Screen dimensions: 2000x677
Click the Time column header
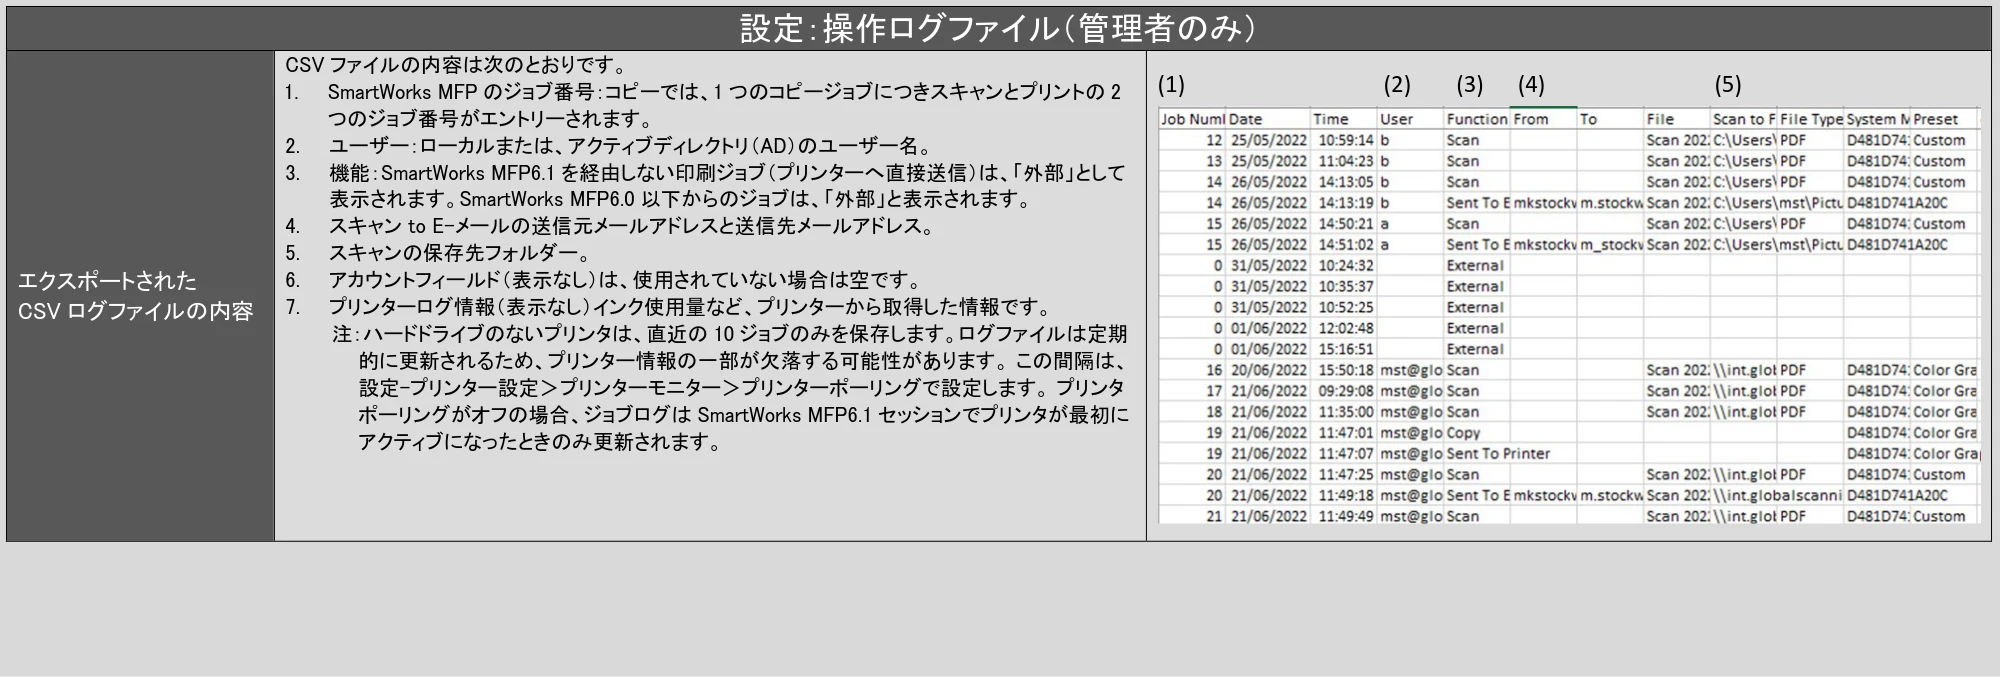(x=1344, y=119)
